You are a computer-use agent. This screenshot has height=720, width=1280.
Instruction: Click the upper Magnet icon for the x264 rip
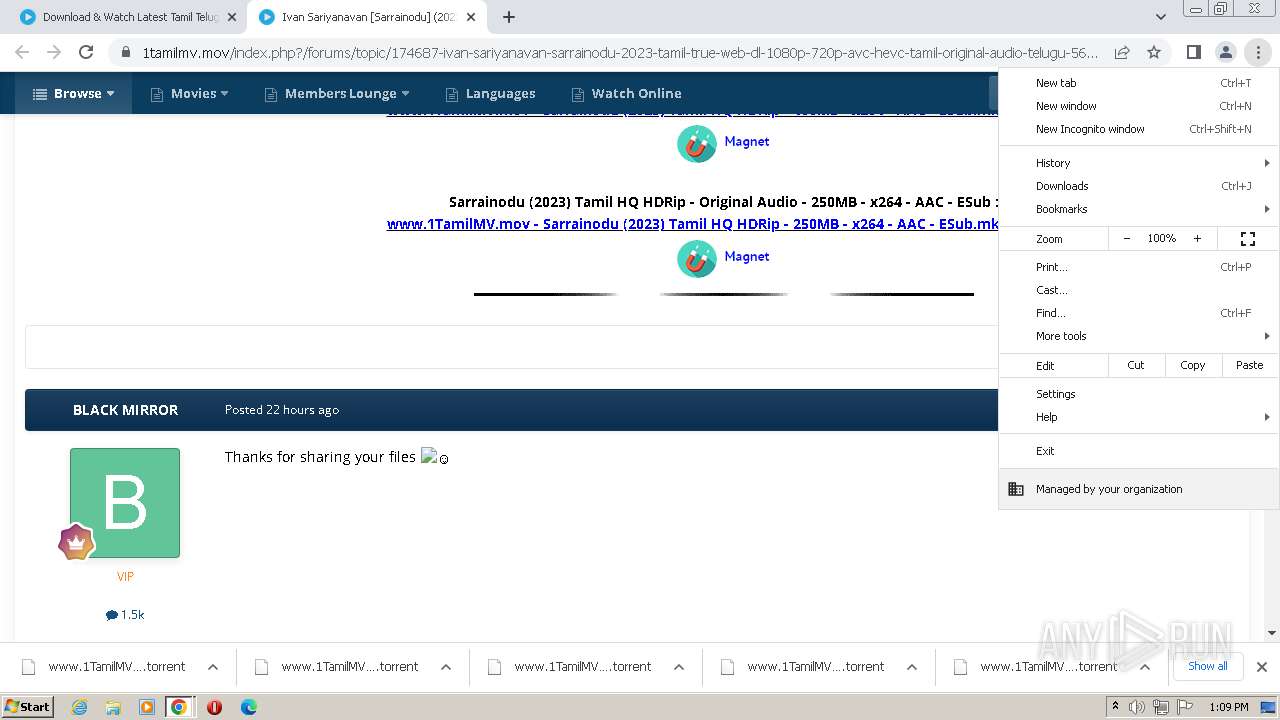[x=697, y=143]
